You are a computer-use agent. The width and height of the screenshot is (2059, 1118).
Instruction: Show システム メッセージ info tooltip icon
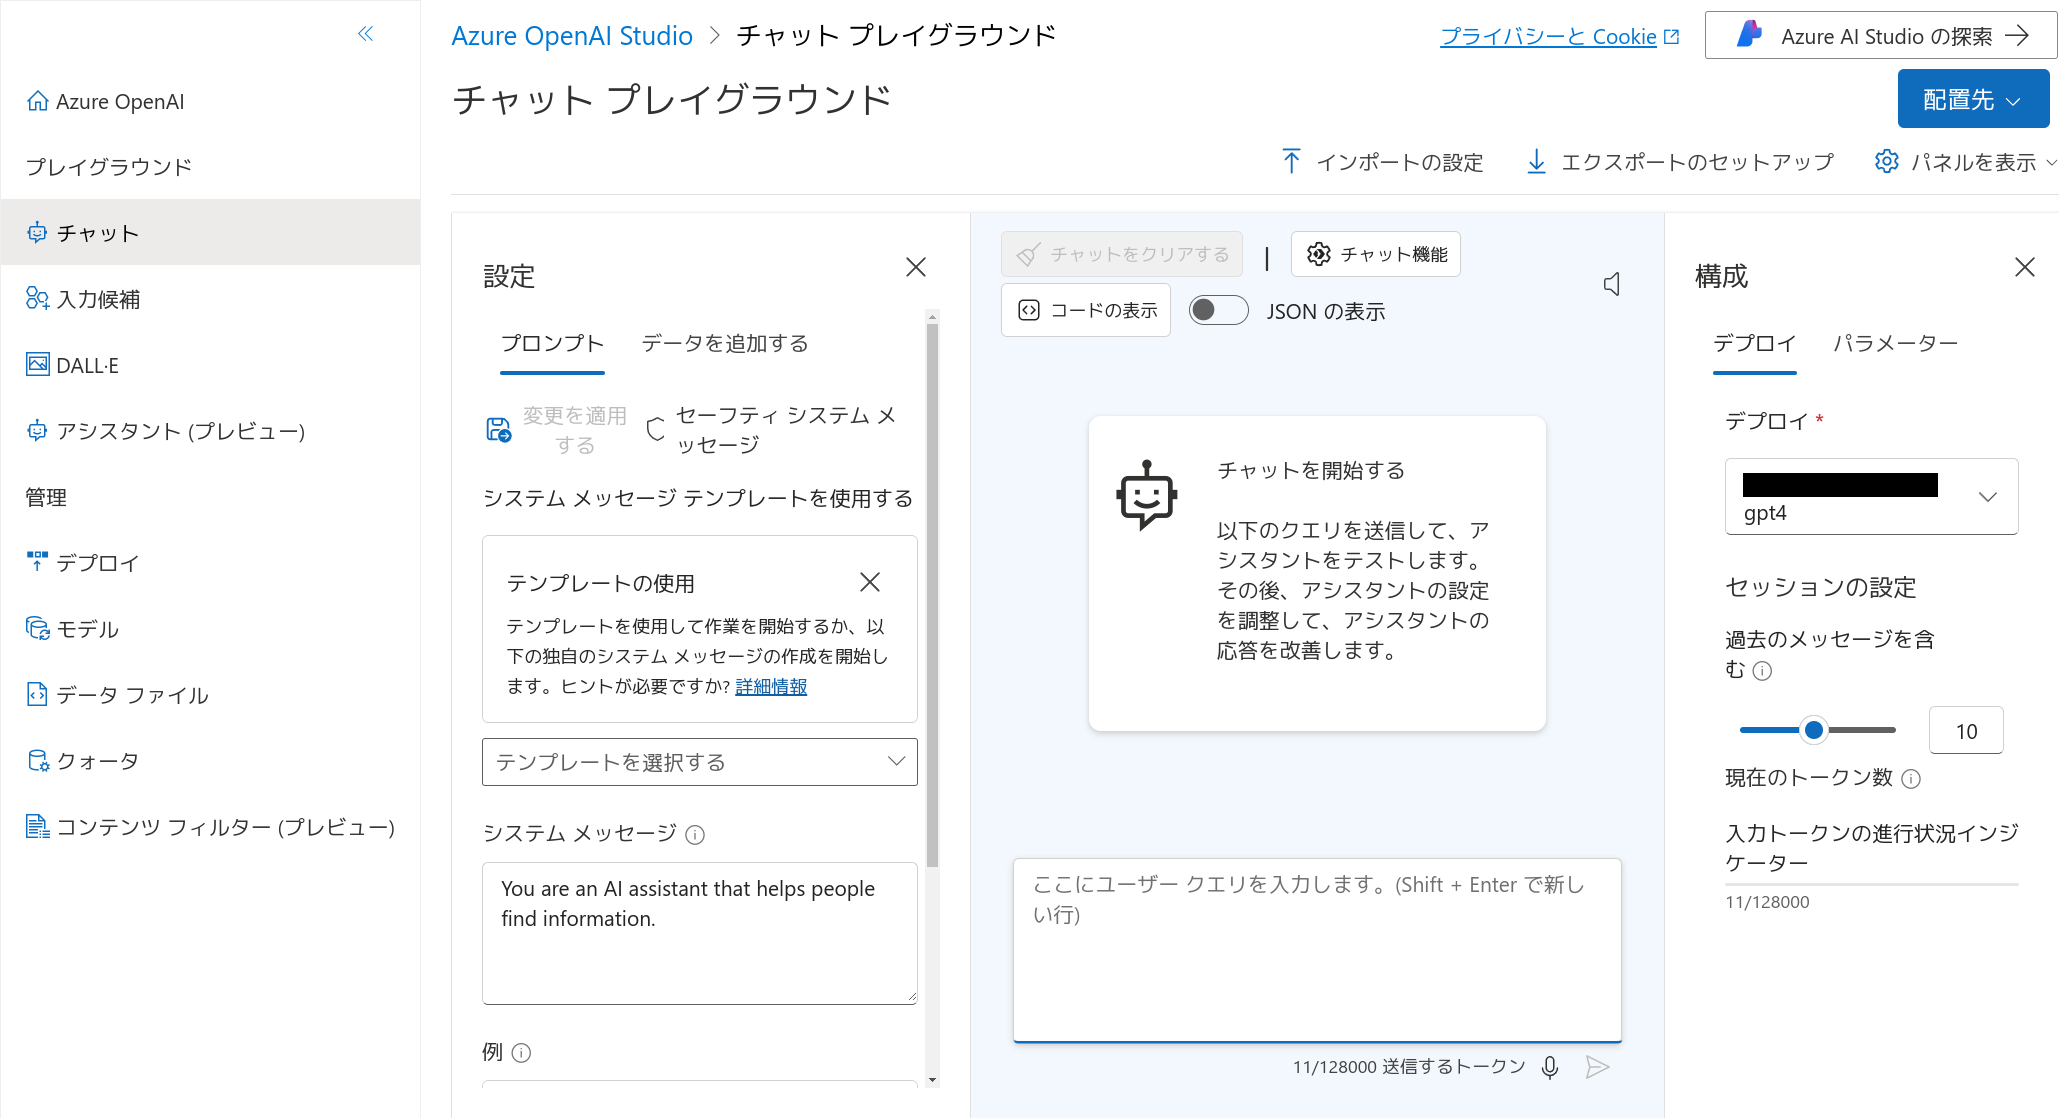click(x=696, y=834)
